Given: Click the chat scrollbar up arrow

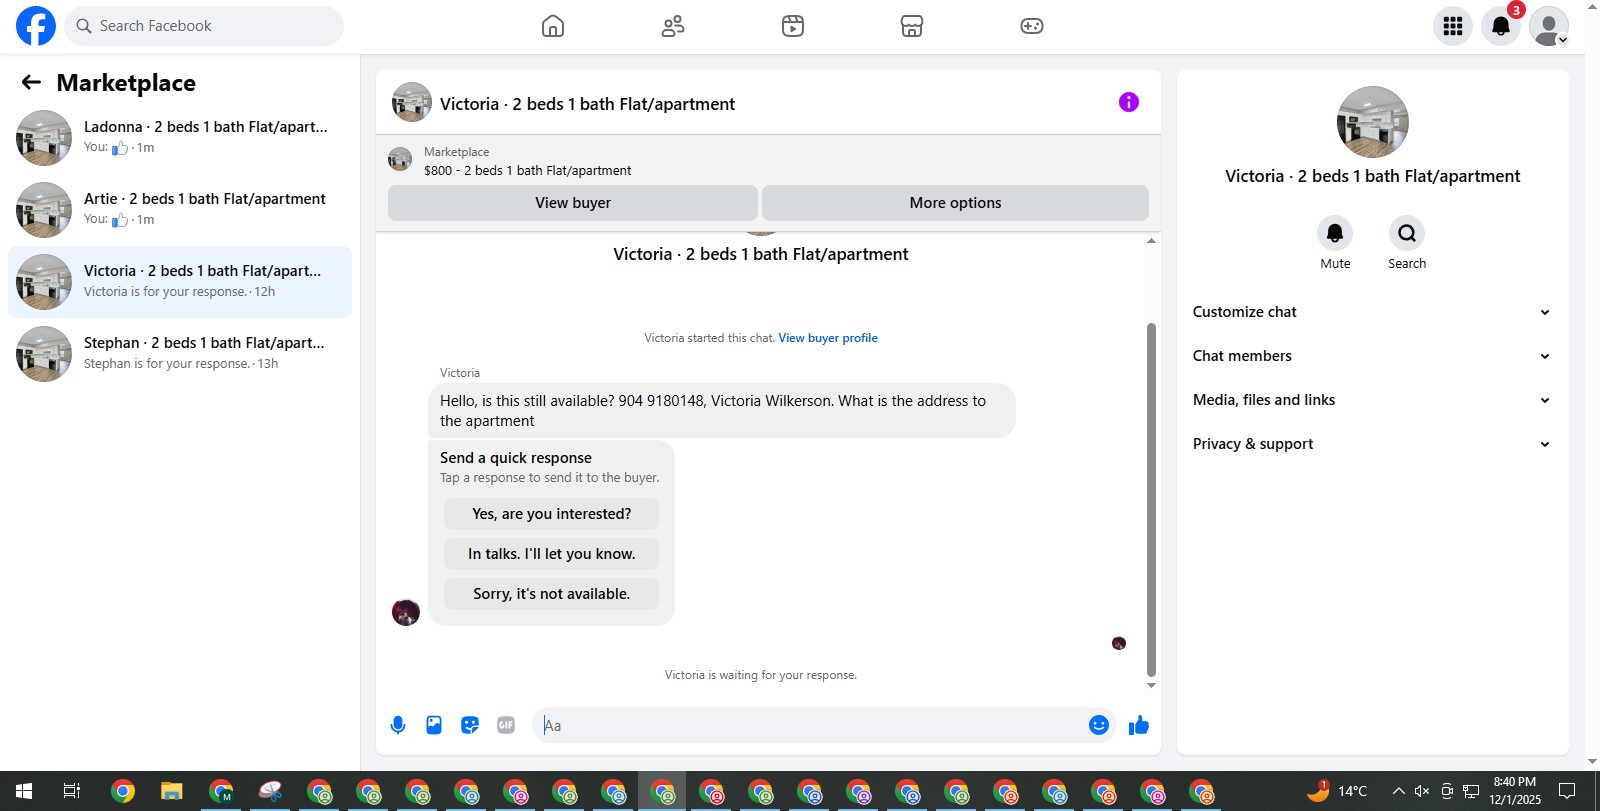Looking at the screenshot, I should (1151, 241).
